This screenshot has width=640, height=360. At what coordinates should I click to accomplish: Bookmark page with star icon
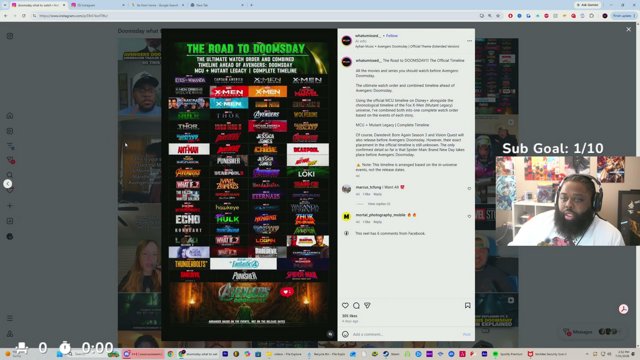[498, 16]
